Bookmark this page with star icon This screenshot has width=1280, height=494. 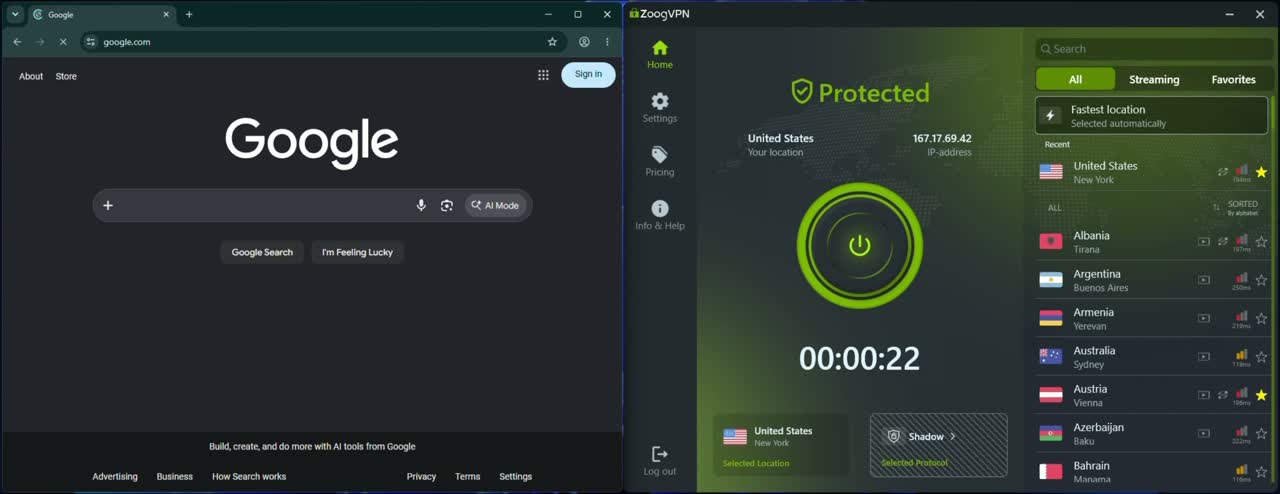coord(552,42)
